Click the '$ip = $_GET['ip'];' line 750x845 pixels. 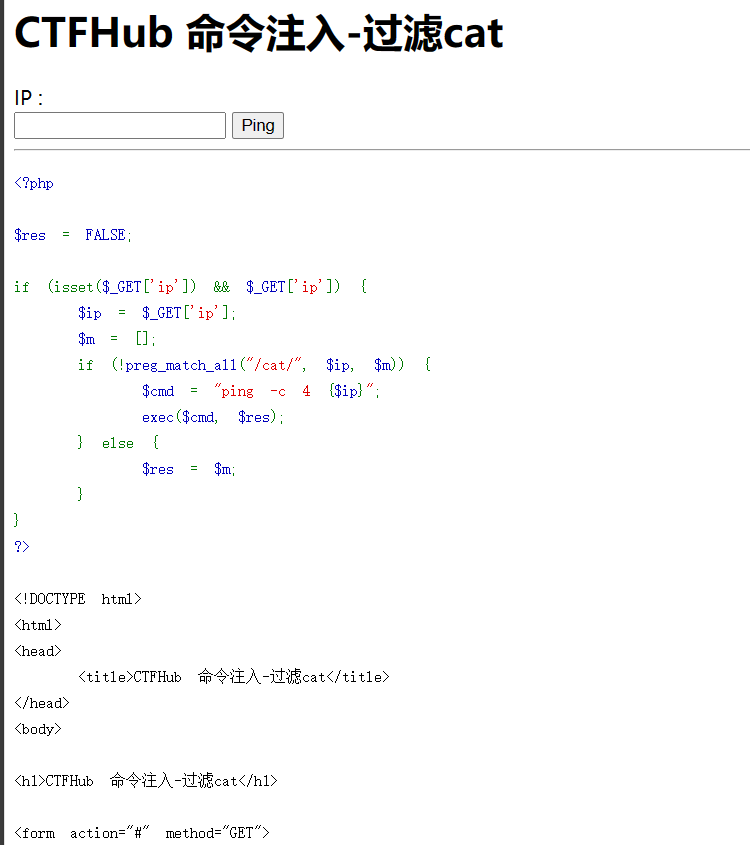point(157,313)
